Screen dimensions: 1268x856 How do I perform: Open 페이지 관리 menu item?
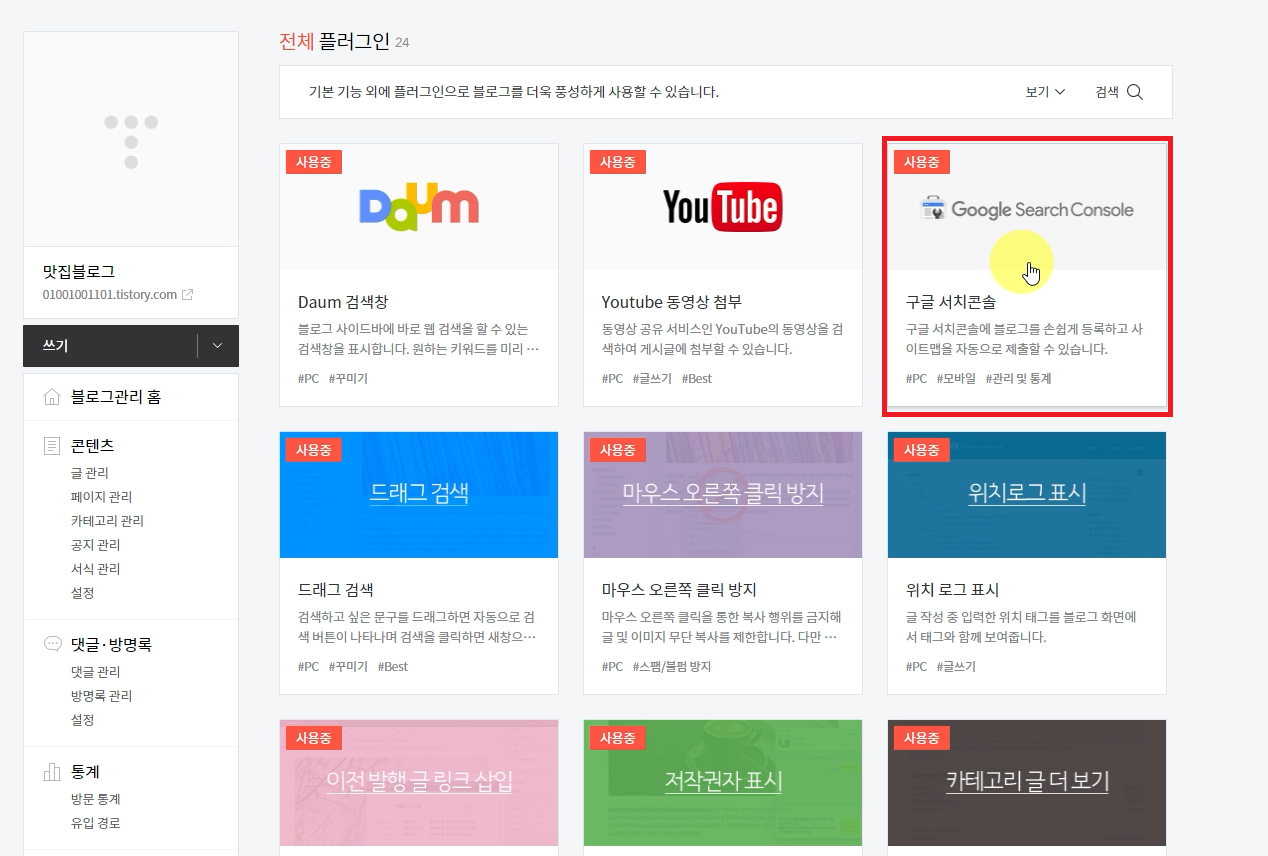point(101,497)
